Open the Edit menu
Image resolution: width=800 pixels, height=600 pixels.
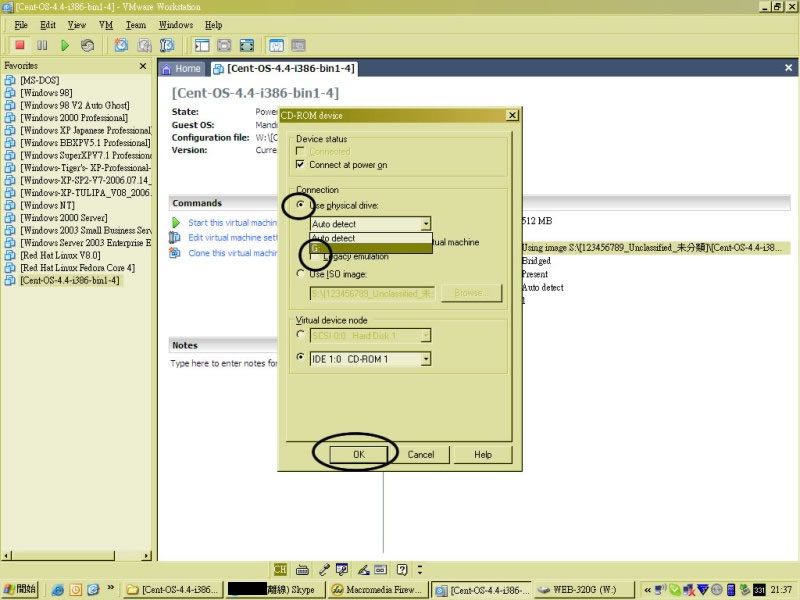[x=48, y=25]
